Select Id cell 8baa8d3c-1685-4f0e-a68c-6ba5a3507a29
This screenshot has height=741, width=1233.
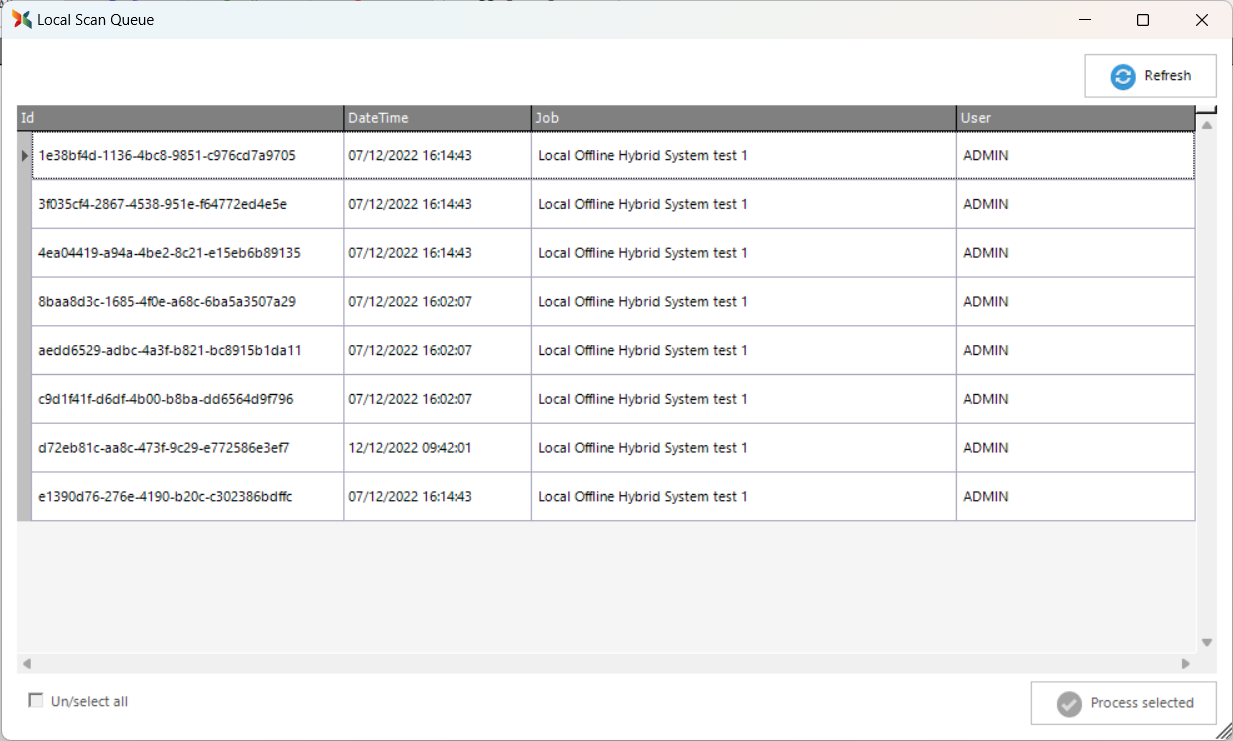coord(167,302)
